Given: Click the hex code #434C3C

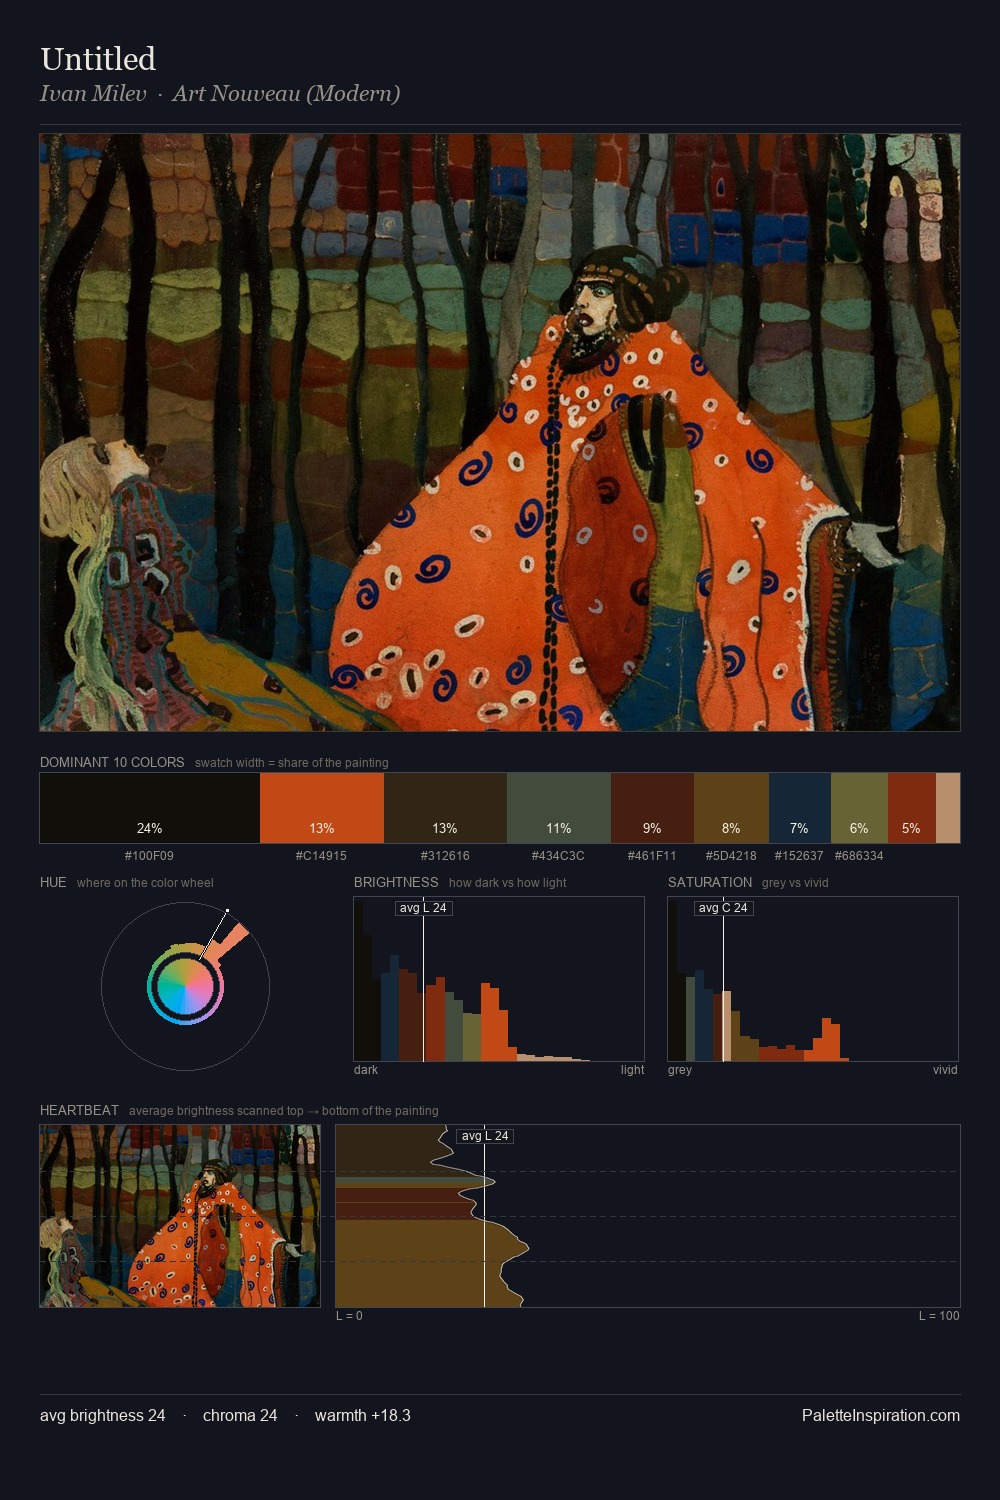Looking at the screenshot, I should 558,856.
